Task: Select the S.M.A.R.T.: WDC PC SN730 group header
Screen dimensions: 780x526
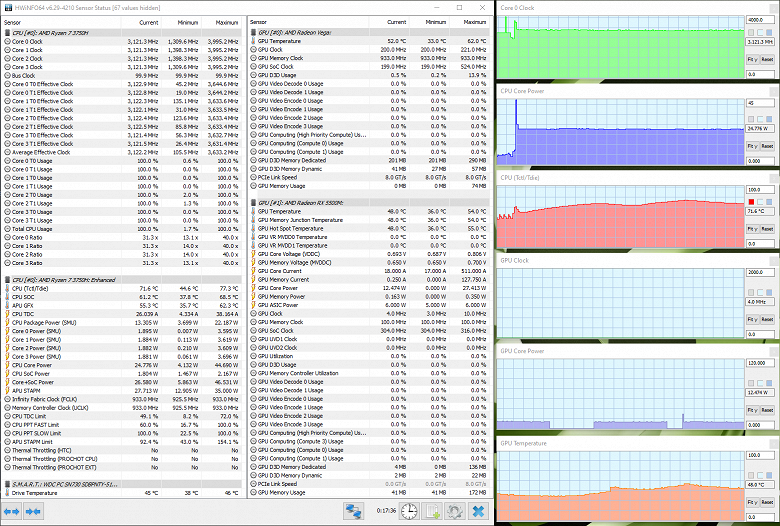Action: coord(122,484)
